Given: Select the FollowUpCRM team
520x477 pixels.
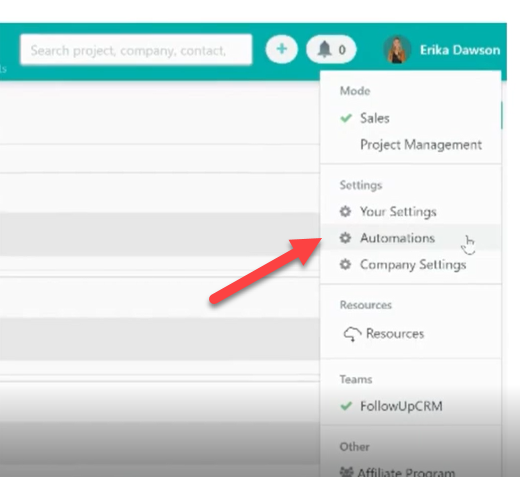Looking at the screenshot, I should (401, 406).
